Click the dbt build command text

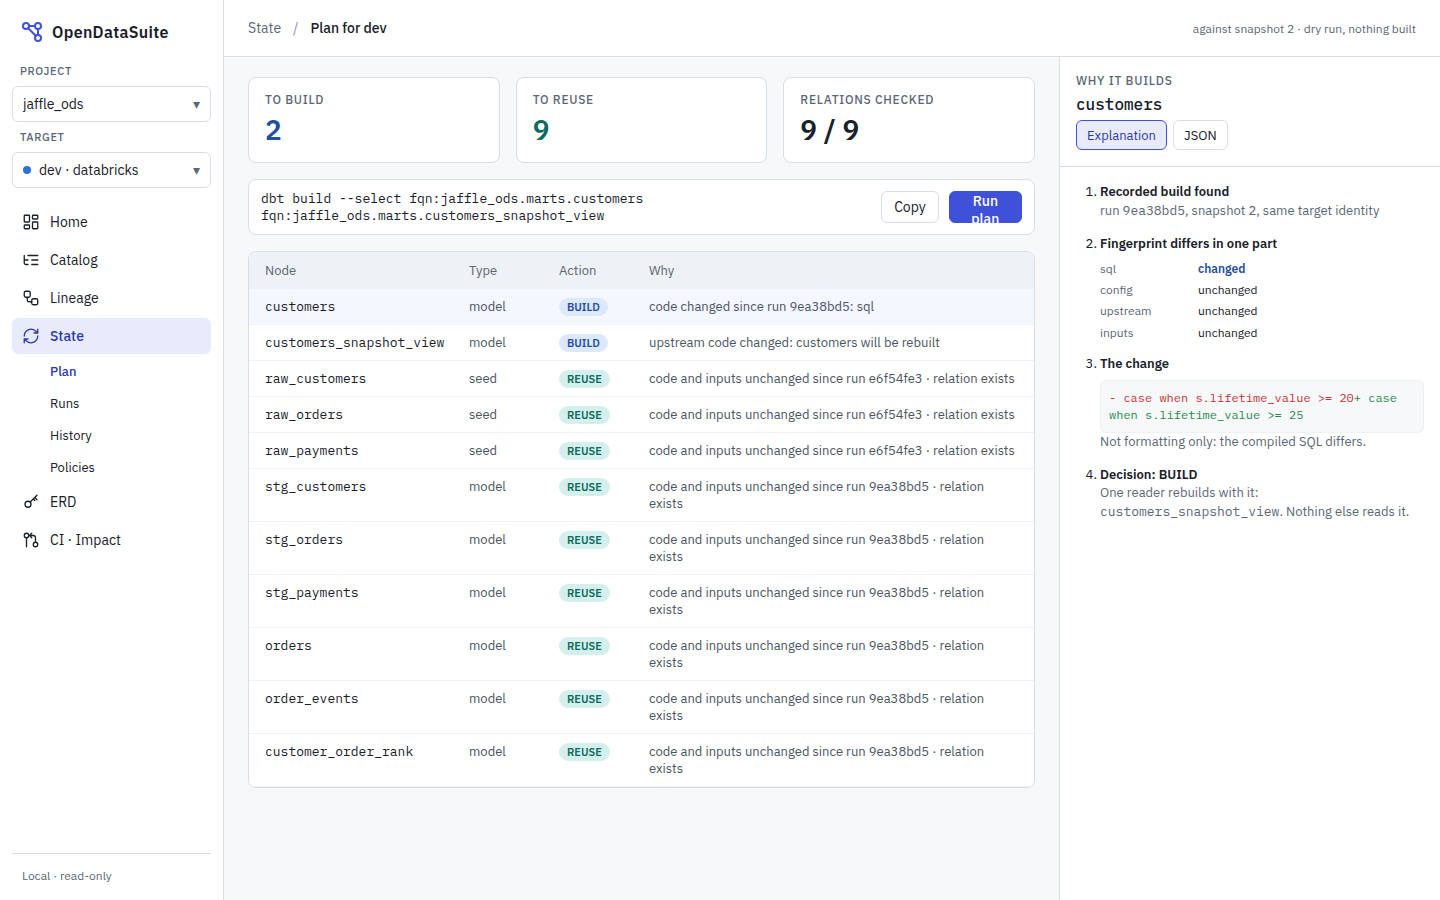coord(452,207)
